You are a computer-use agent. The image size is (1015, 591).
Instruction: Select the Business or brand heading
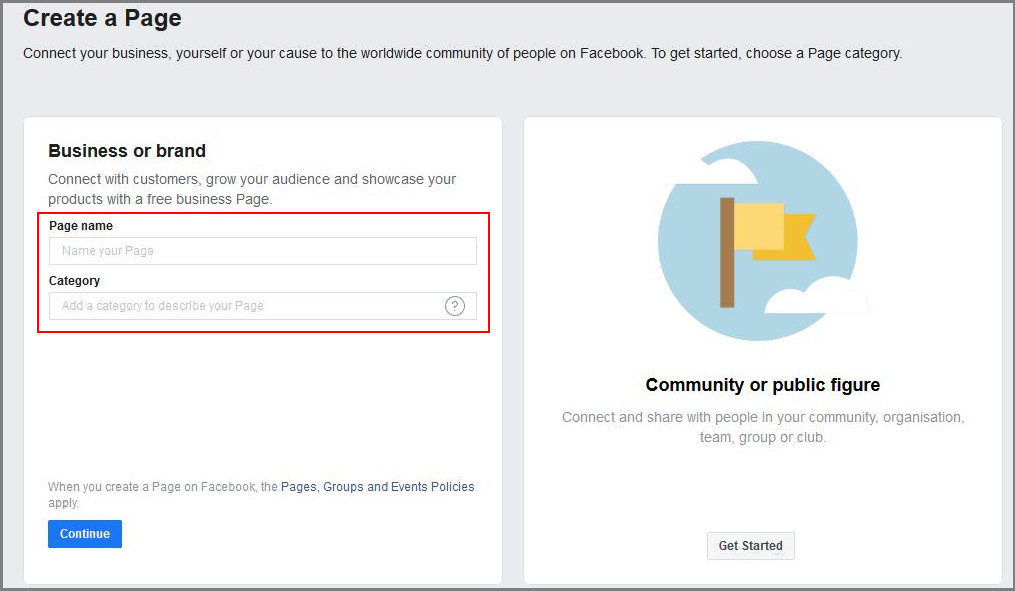[127, 151]
